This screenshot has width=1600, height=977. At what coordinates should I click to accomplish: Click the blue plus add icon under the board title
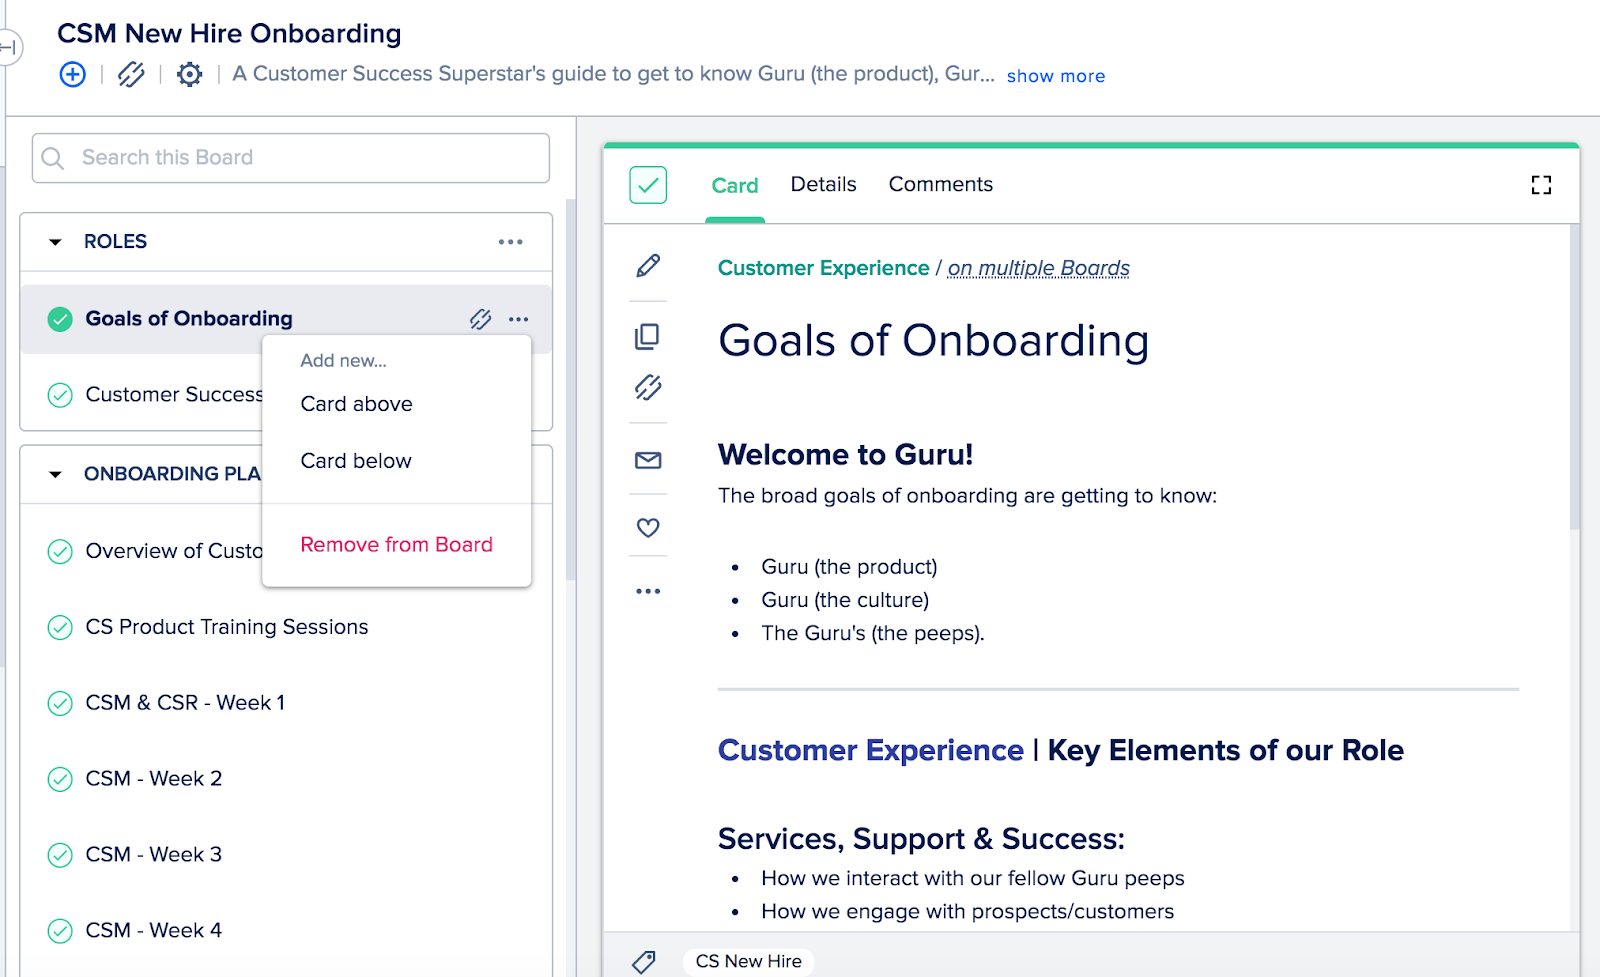(x=73, y=74)
